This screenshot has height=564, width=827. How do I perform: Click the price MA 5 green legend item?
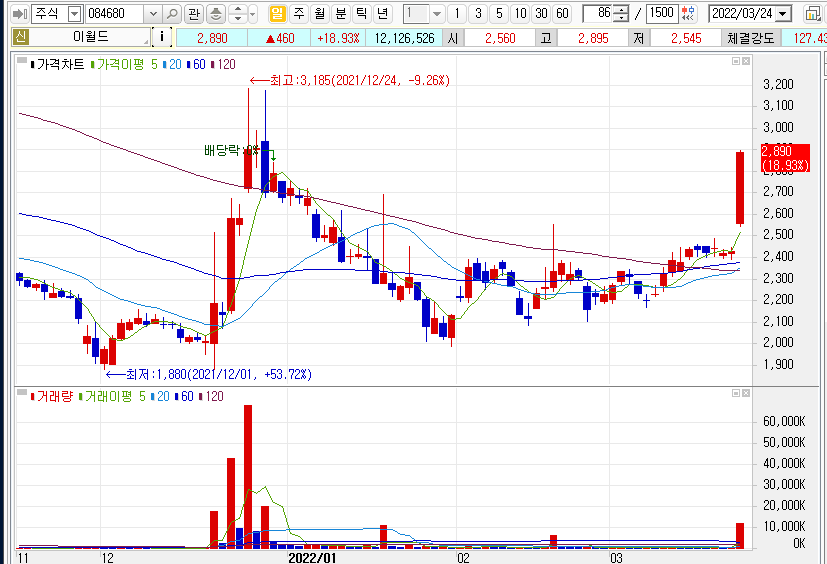click(154, 64)
